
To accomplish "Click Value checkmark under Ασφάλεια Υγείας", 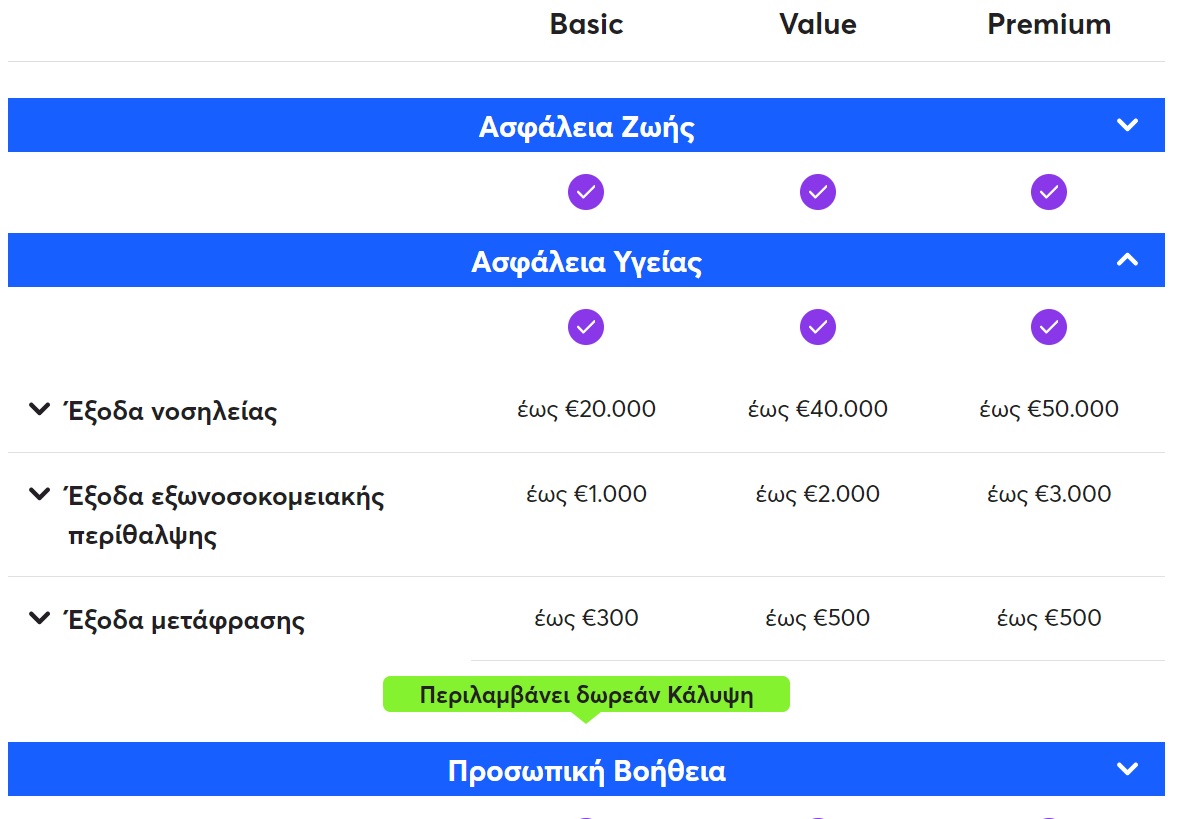I will (818, 327).
